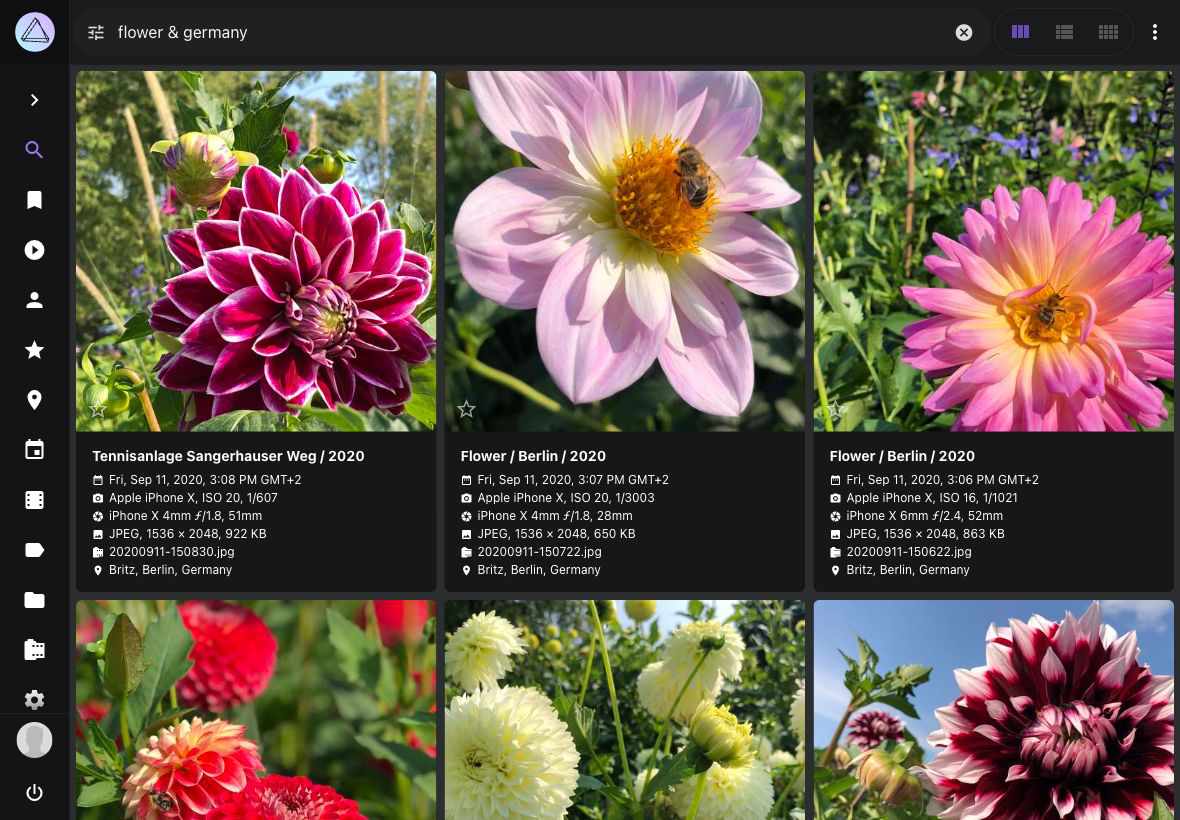Open Labels via the tag icon
This screenshot has height=820, width=1180.
pyautogui.click(x=34, y=550)
